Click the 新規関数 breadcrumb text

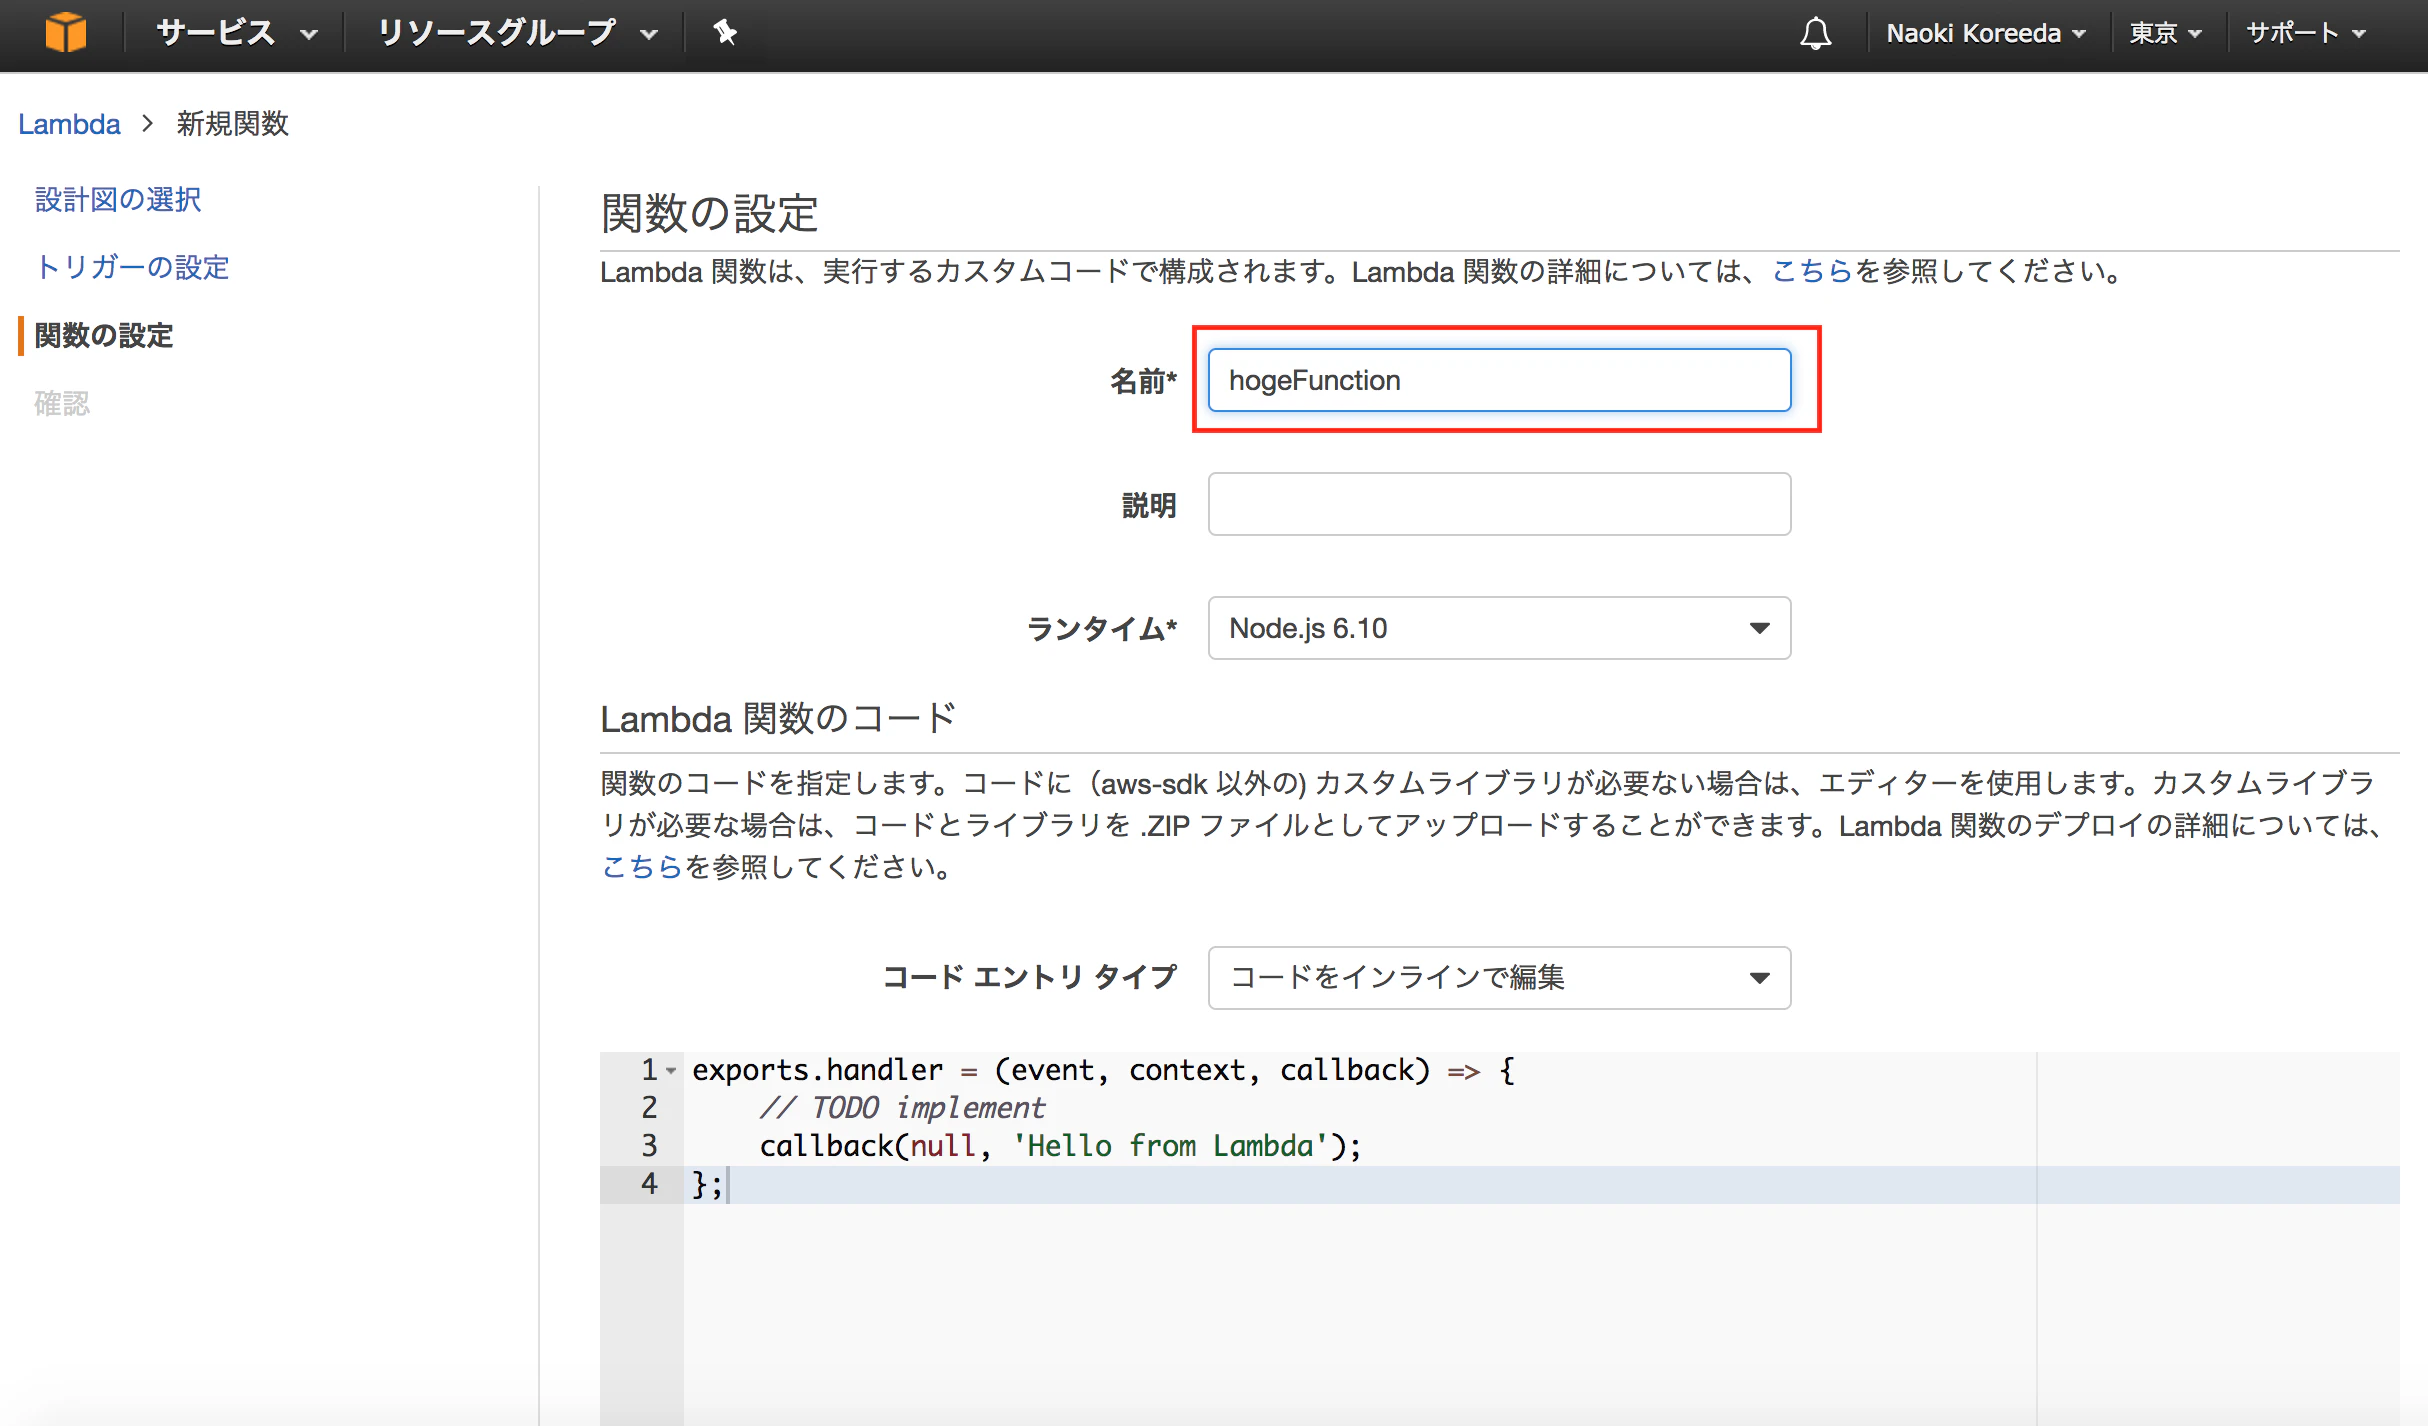coord(233,124)
